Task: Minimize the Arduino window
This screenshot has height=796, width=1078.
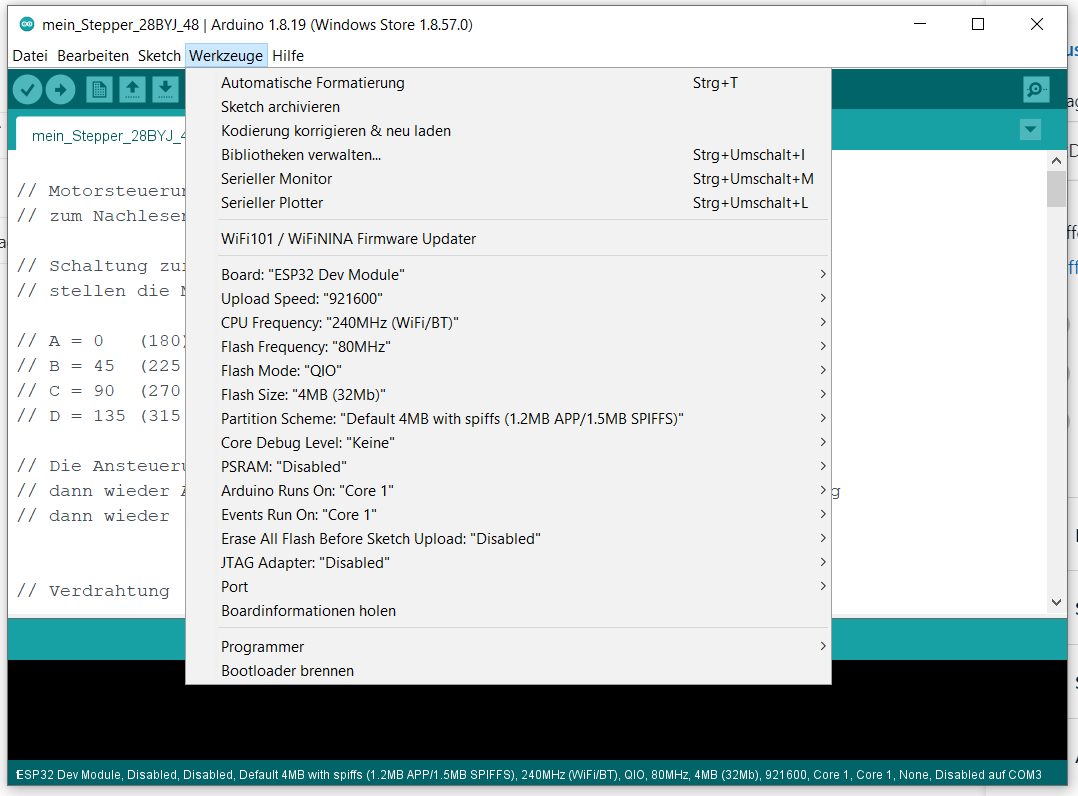Action: pyautogui.click(x=920, y=25)
